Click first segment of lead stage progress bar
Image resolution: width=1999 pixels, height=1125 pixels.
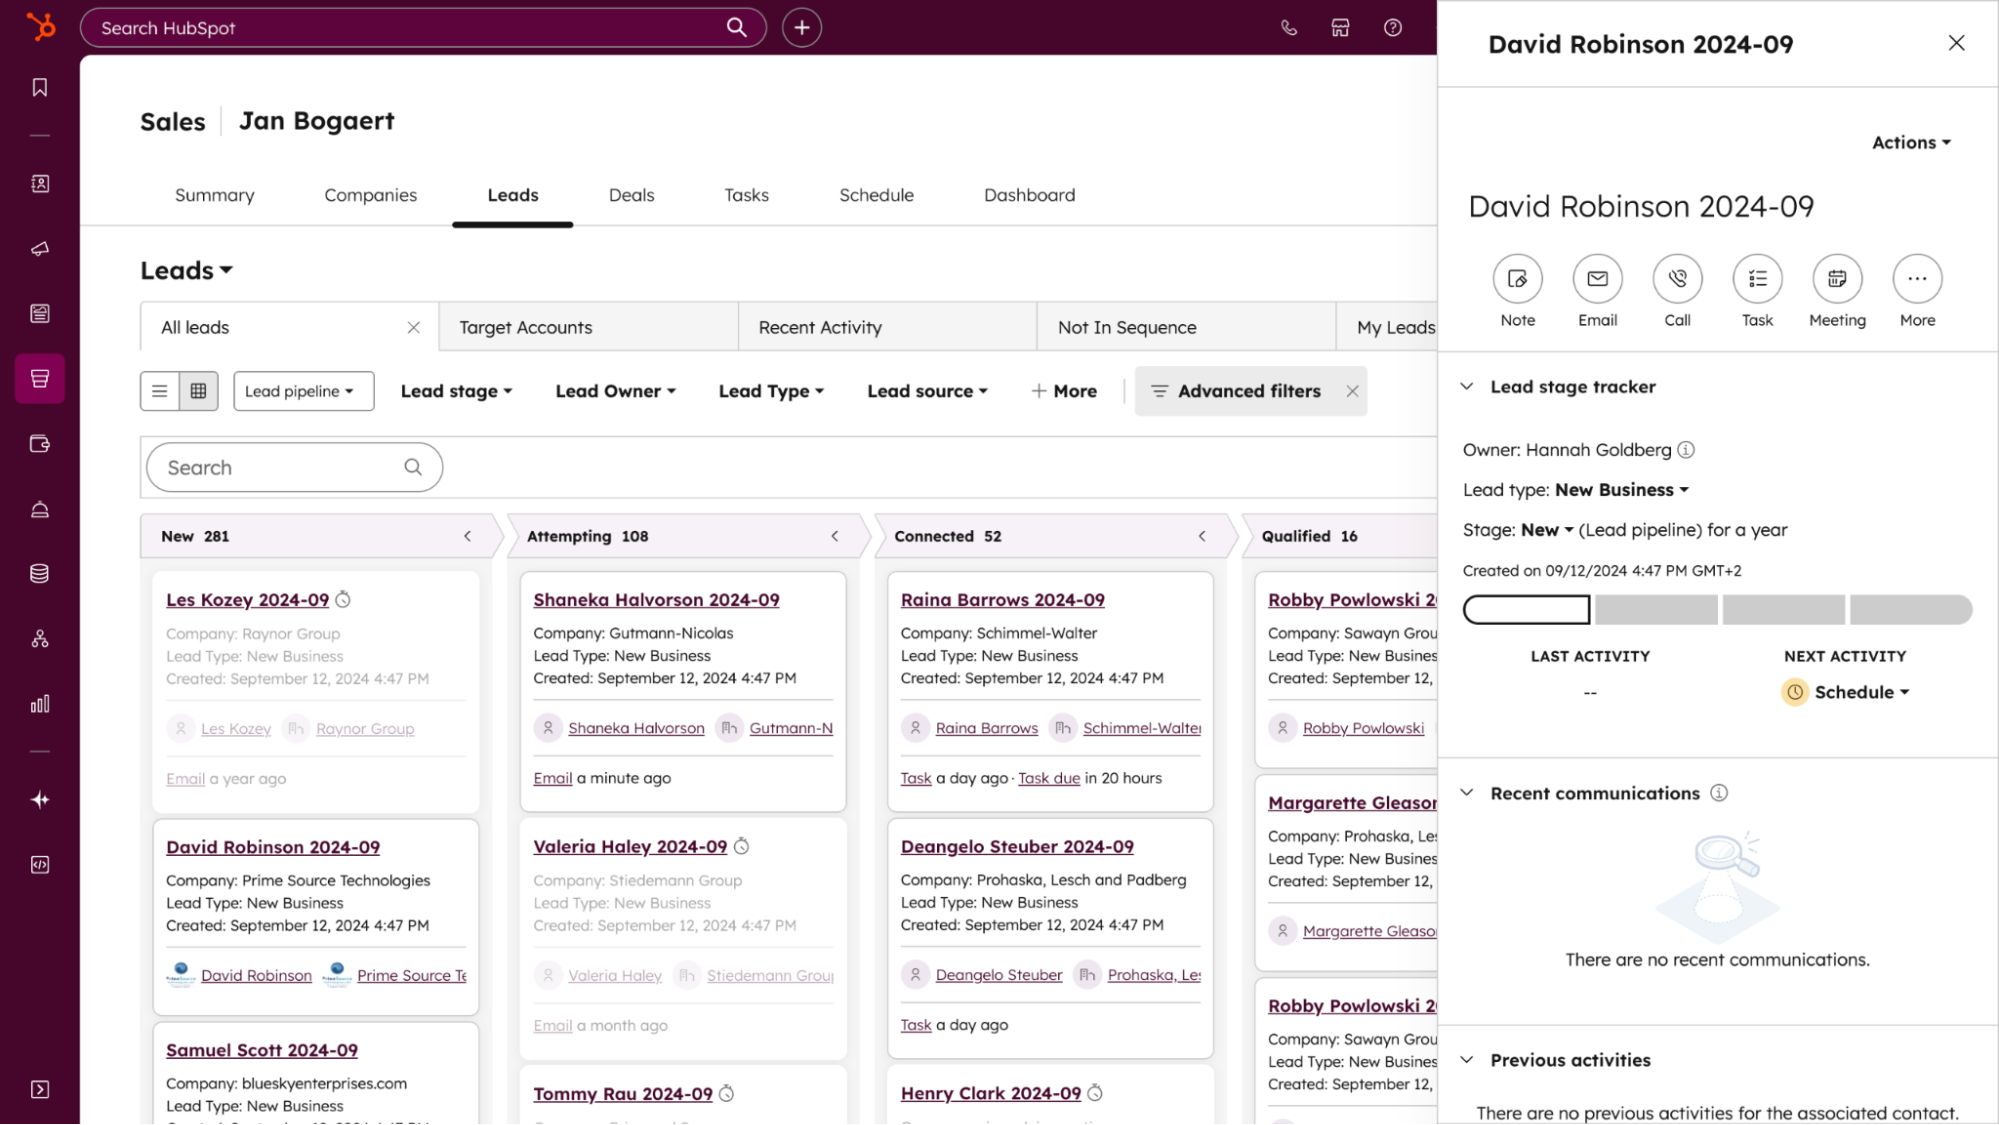(1527, 610)
